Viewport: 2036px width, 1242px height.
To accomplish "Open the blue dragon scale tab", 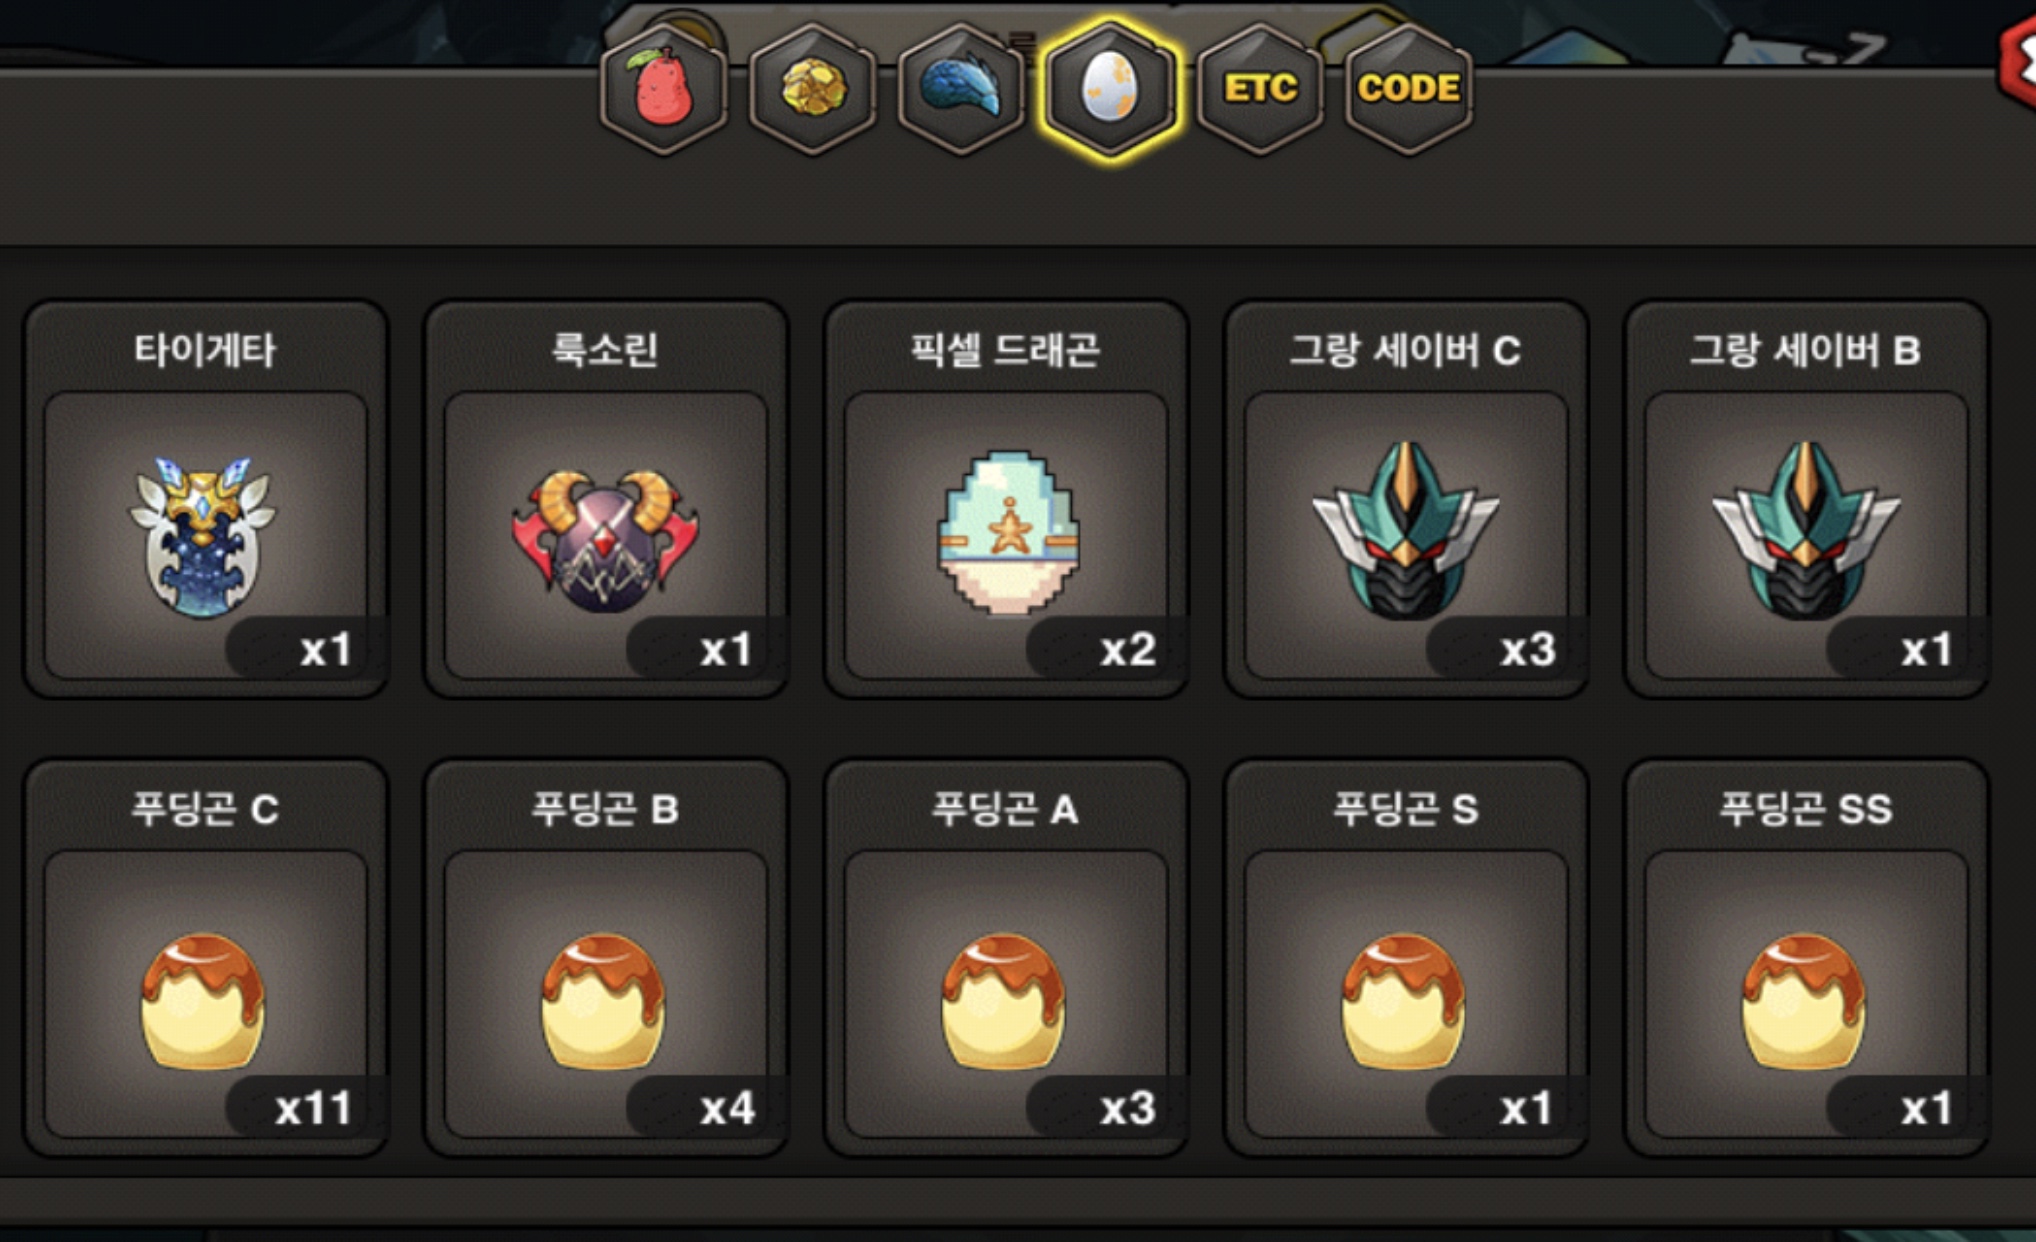I will pyautogui.click(x=961, y=89).
